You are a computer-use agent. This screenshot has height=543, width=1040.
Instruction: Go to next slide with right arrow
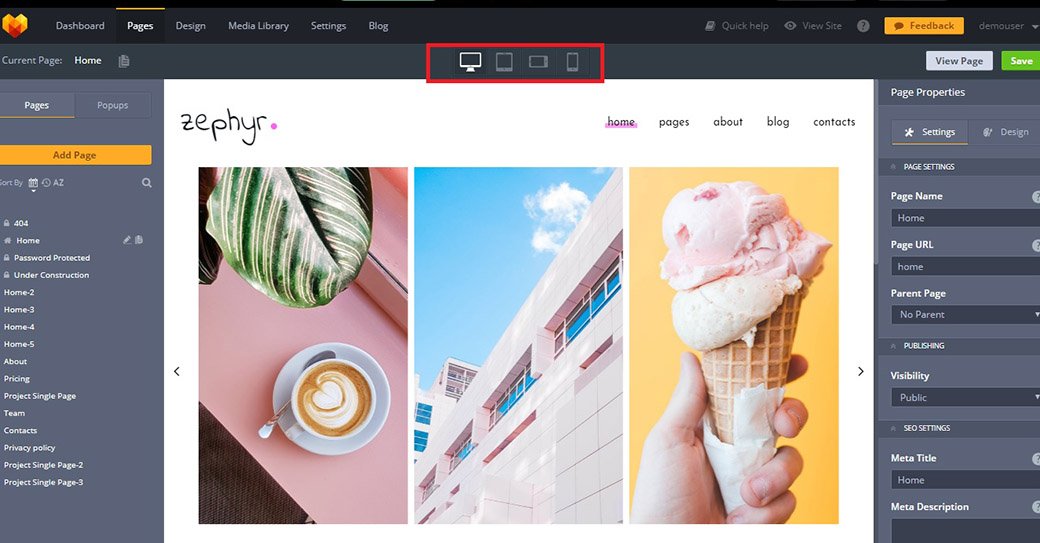tap(861, 371)
